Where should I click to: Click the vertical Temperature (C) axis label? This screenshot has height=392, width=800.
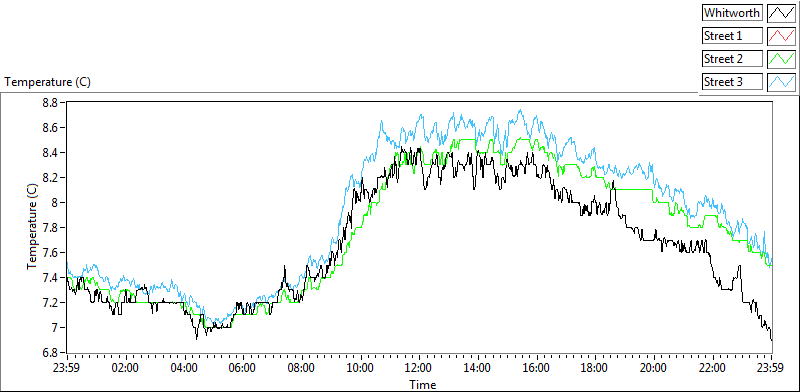pos(32,226)
